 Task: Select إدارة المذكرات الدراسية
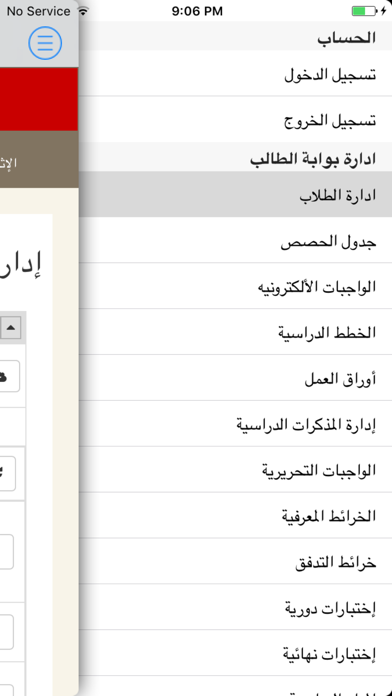[x=235, y=424]
